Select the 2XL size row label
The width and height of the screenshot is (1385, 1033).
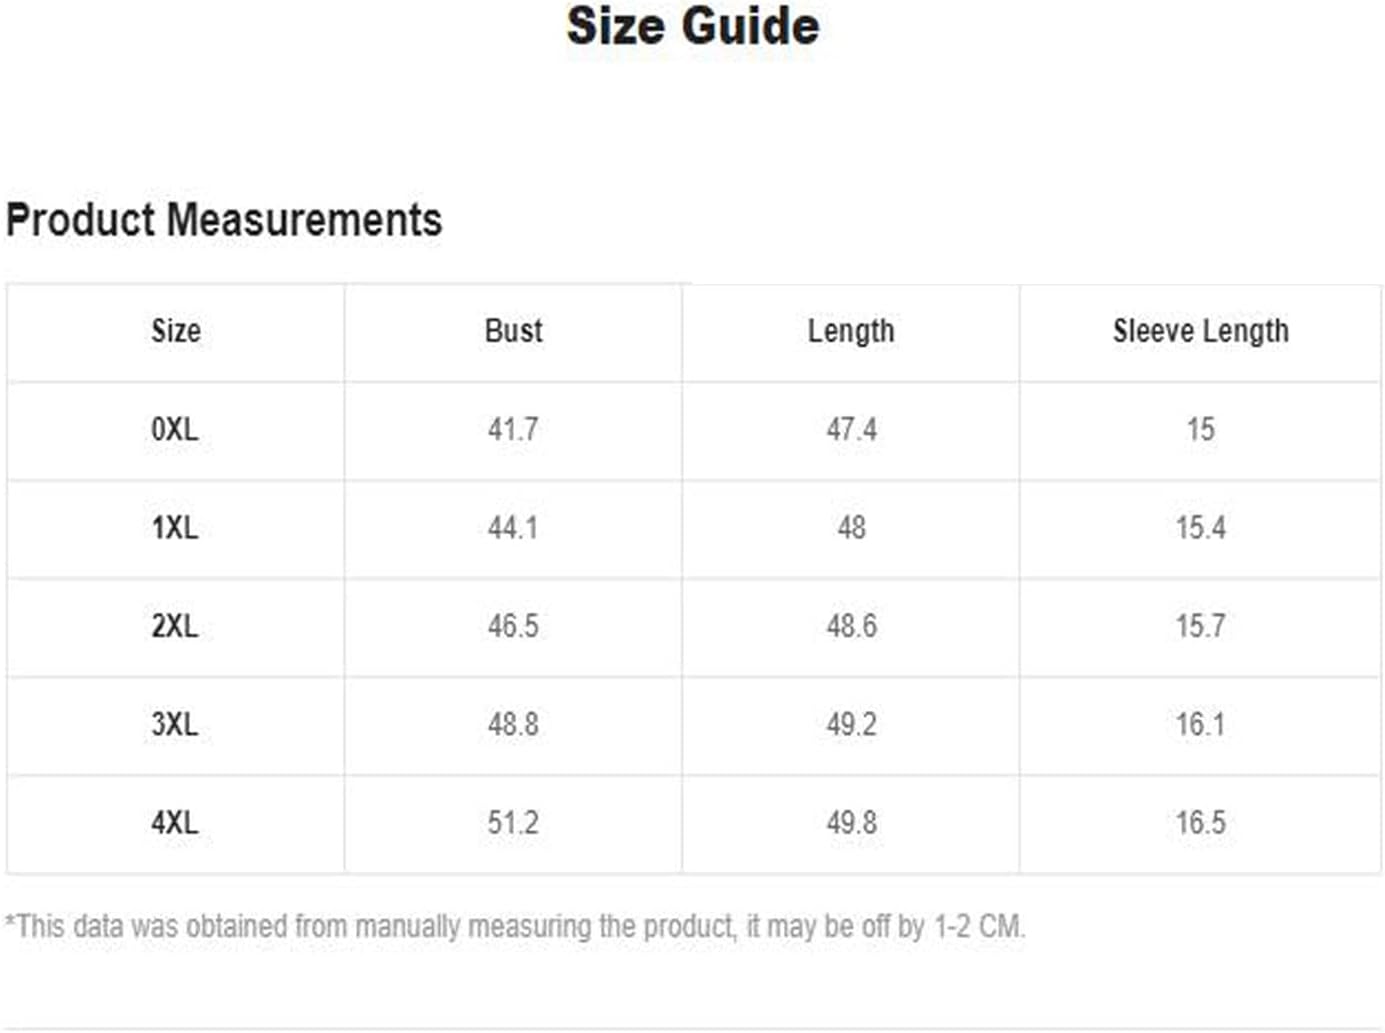(175, 626)
